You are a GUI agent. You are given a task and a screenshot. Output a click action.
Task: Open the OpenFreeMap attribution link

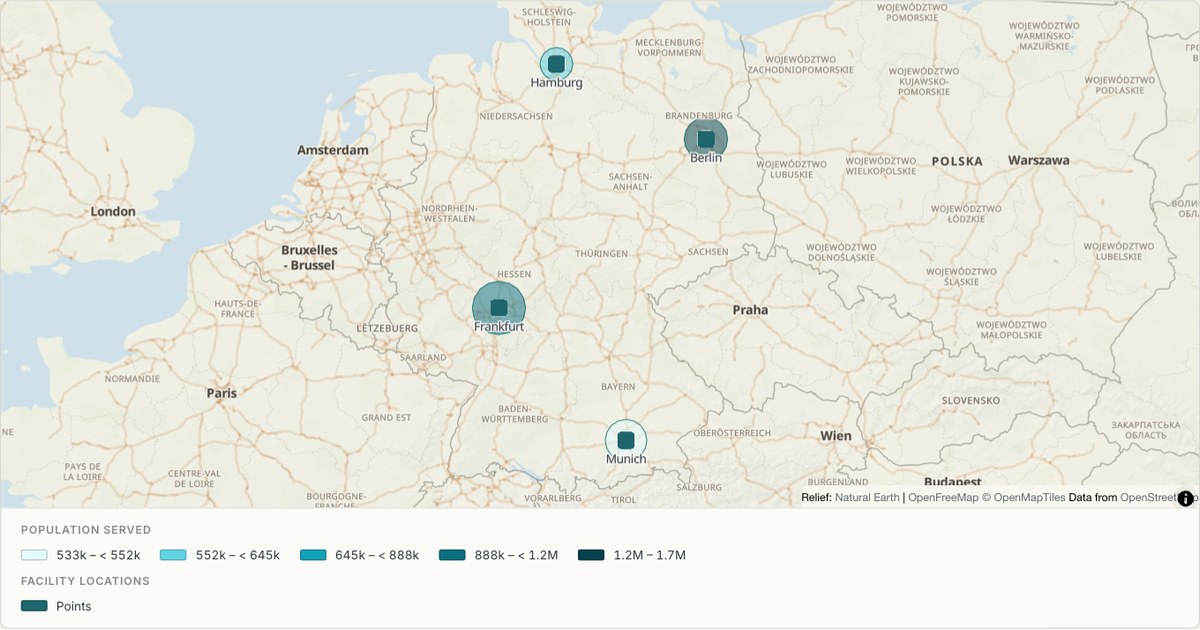pos(943,497)
